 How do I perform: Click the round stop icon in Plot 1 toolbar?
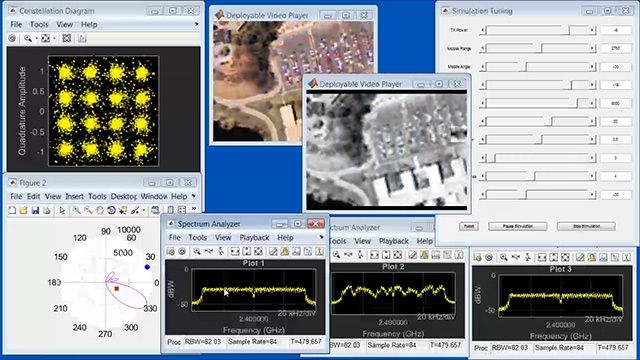pos(182,251)
